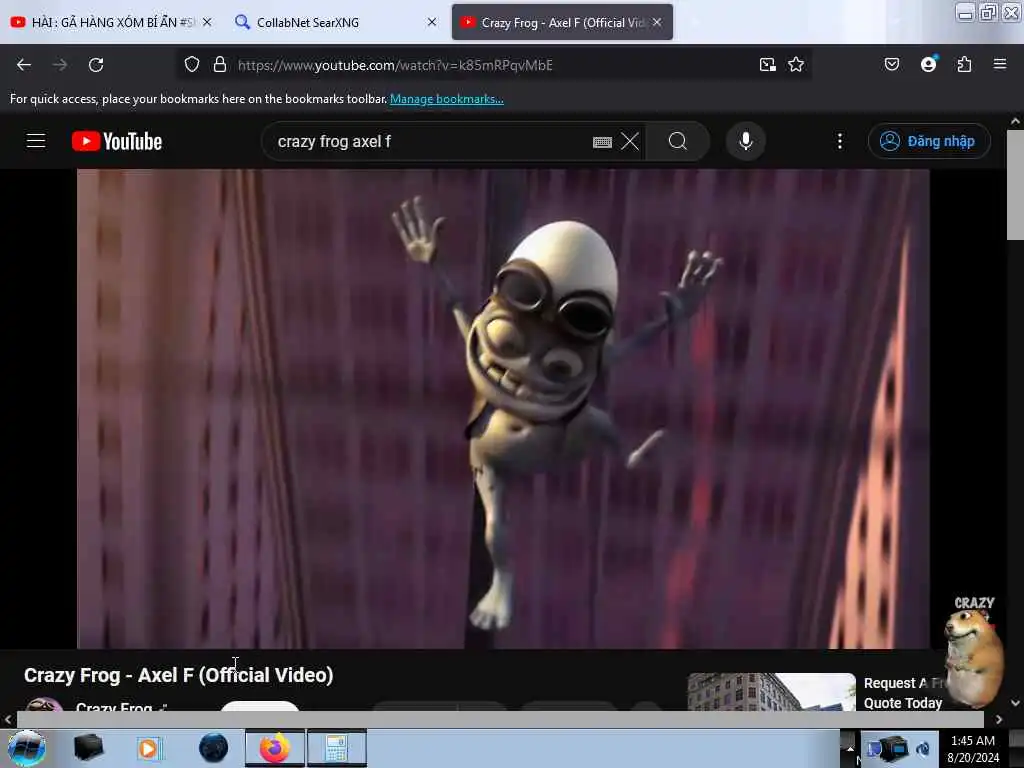
Task: Close the HÀI: GÃ HÀNG XÓM tab
Action: [x=207, y=22]
